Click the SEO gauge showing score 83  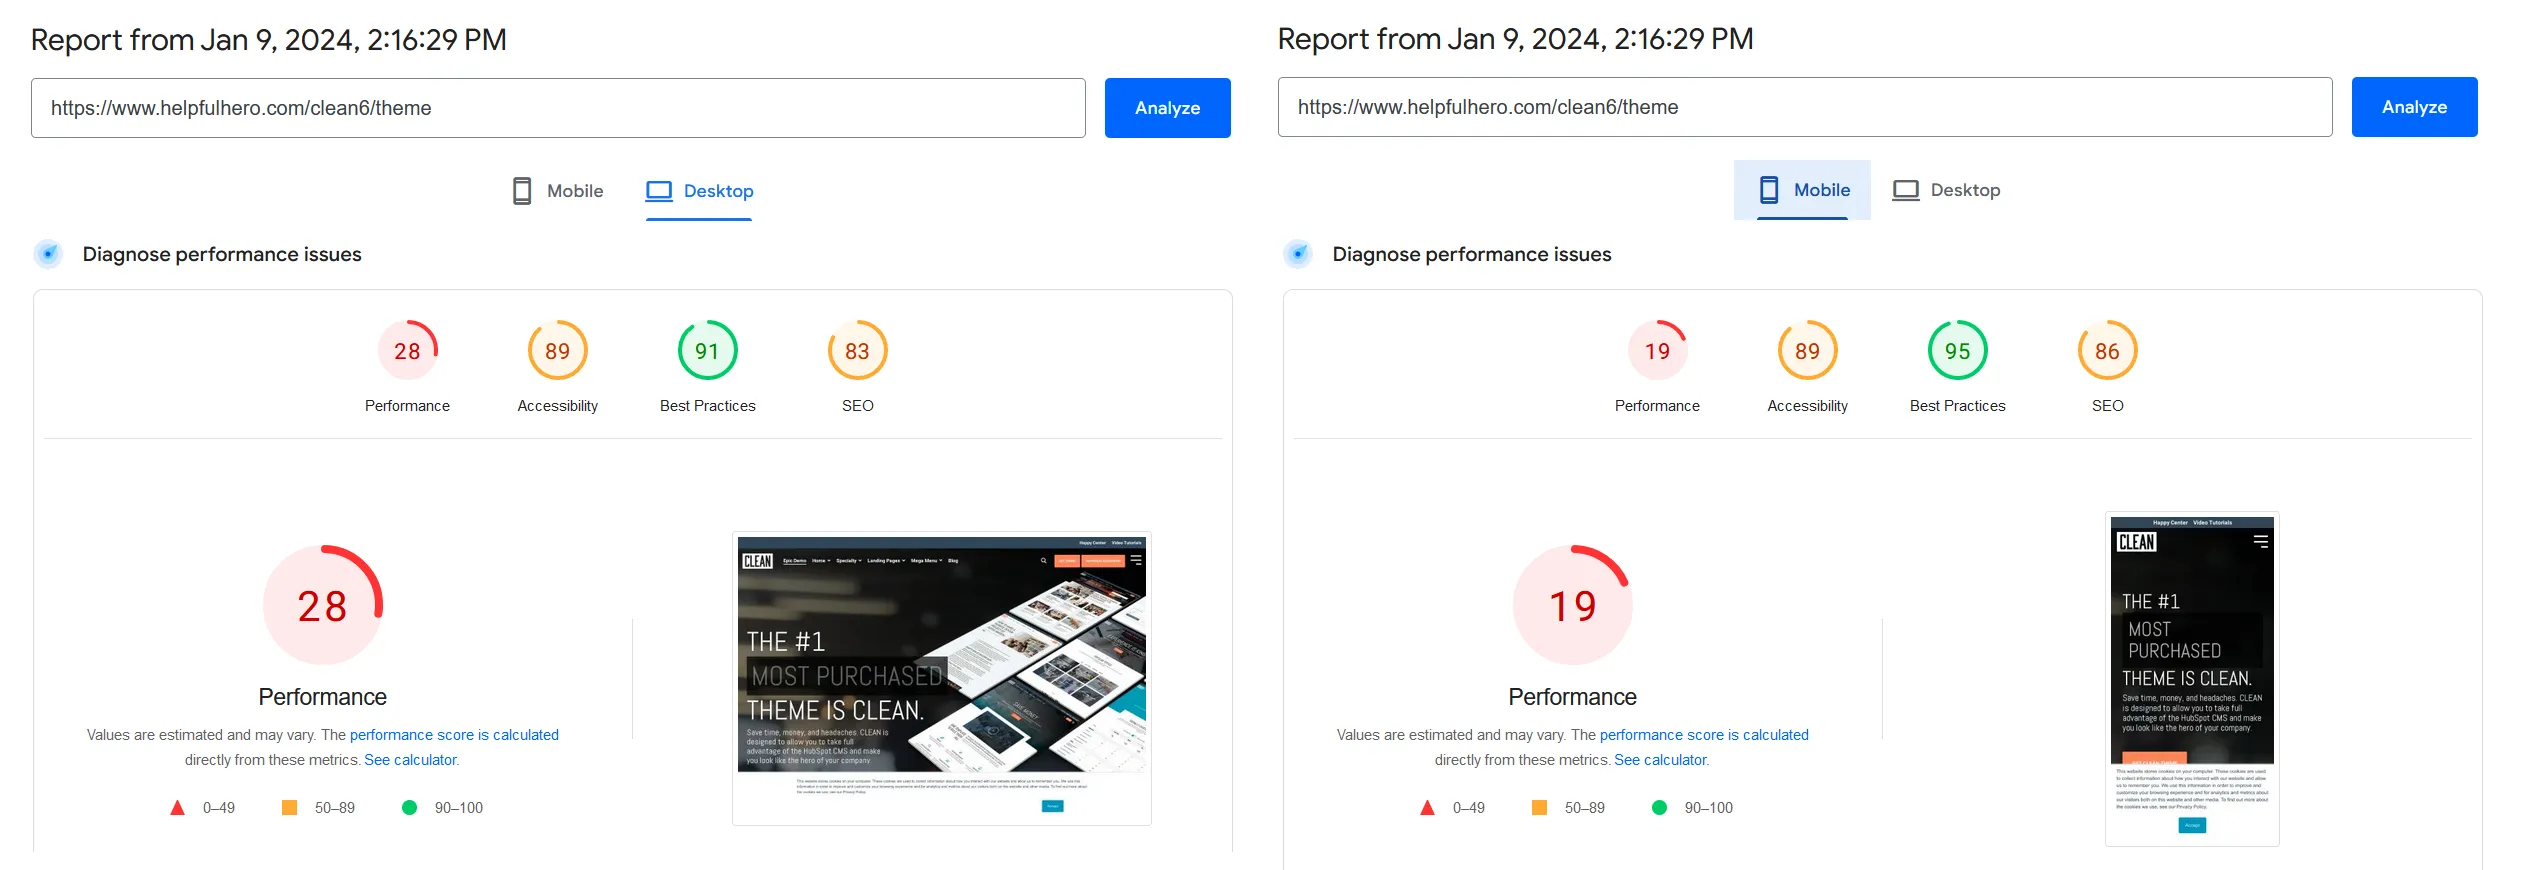tap(857, 351)
